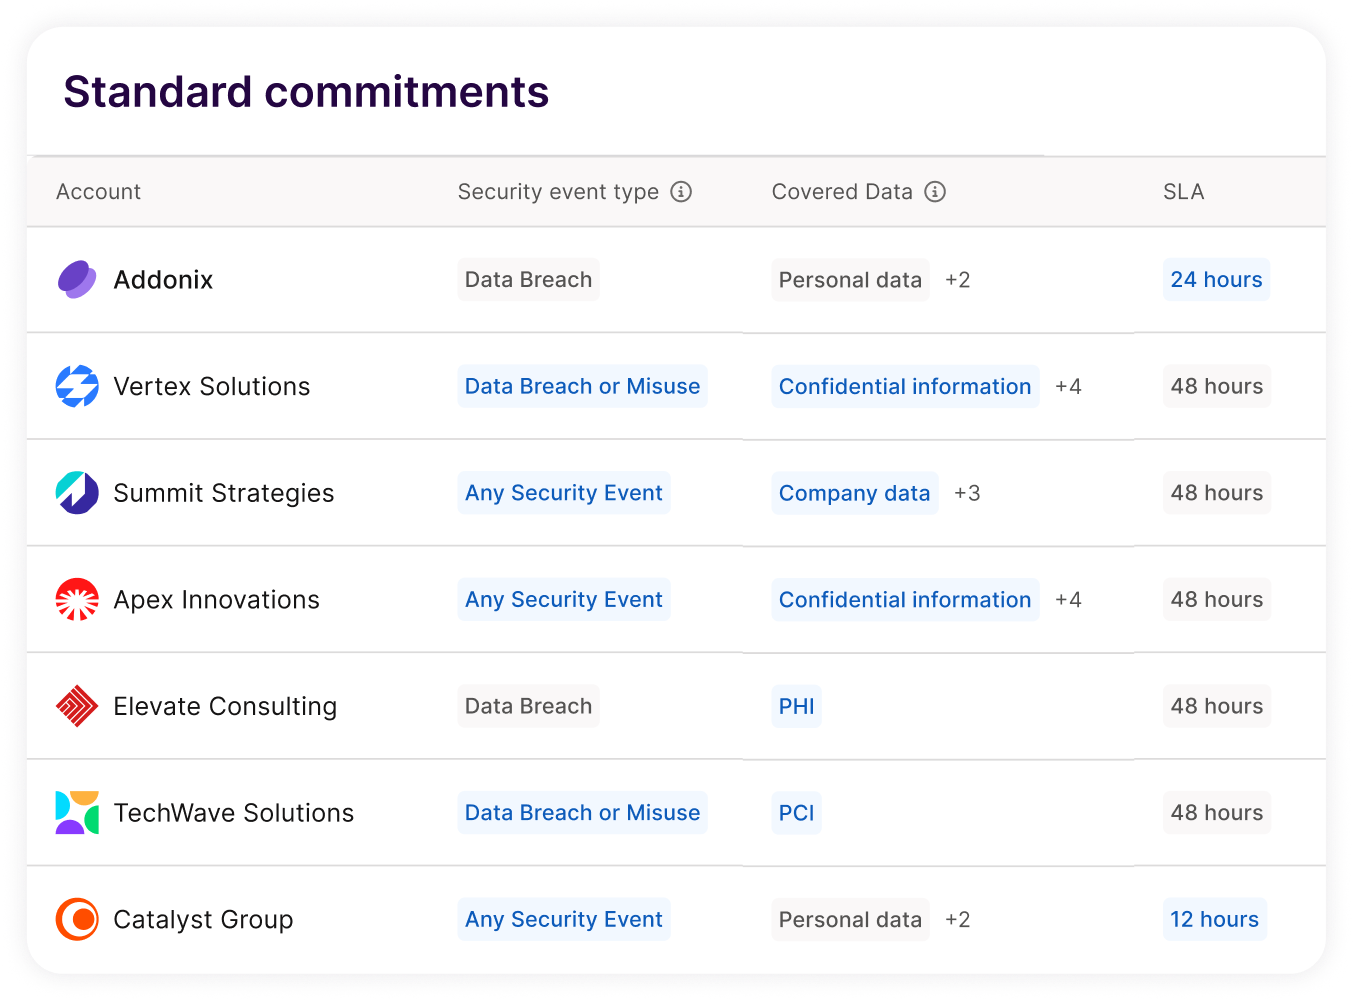The height and width of the screenshot is (1001, 1353).
Task: Click the Company data tag for Summit Strategies
Action: pyautogui.click(x=854, y=493)
